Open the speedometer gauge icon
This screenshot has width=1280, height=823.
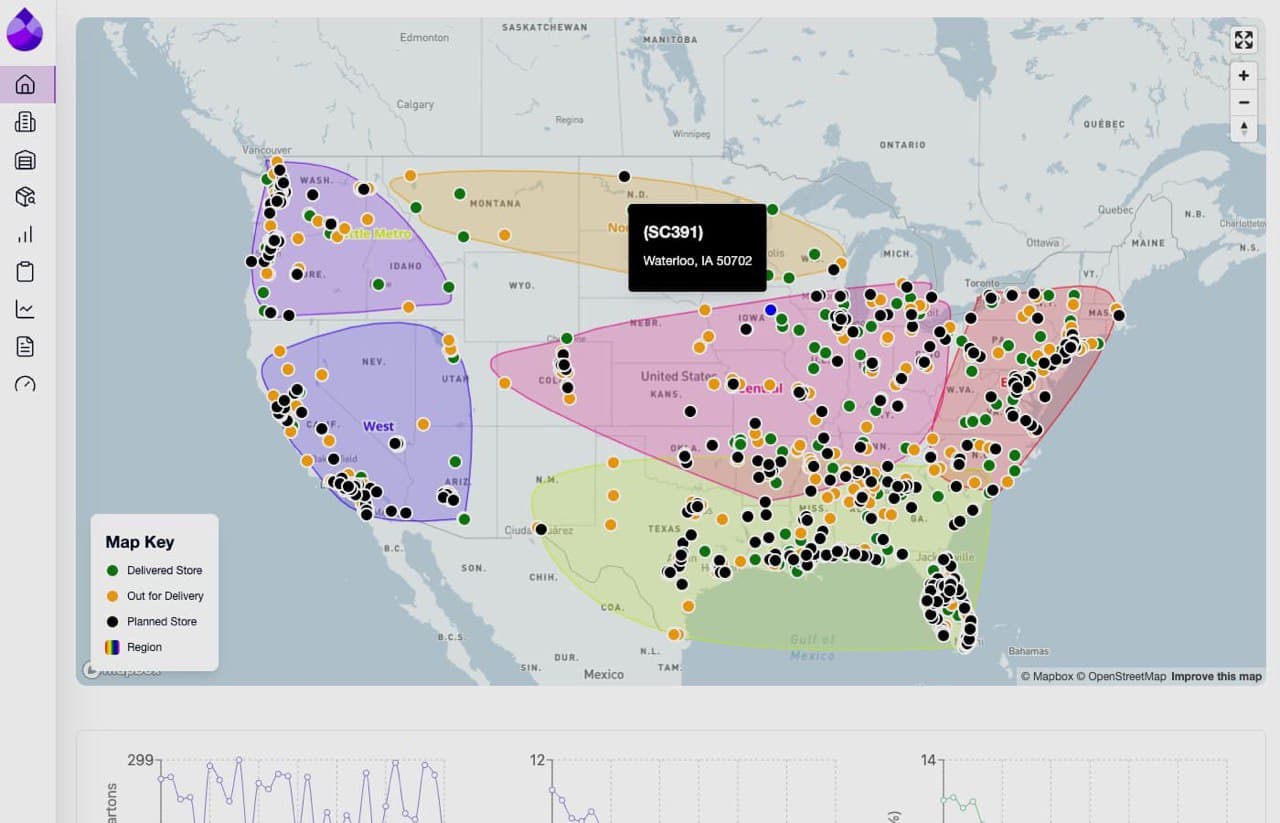pos(25,384)
